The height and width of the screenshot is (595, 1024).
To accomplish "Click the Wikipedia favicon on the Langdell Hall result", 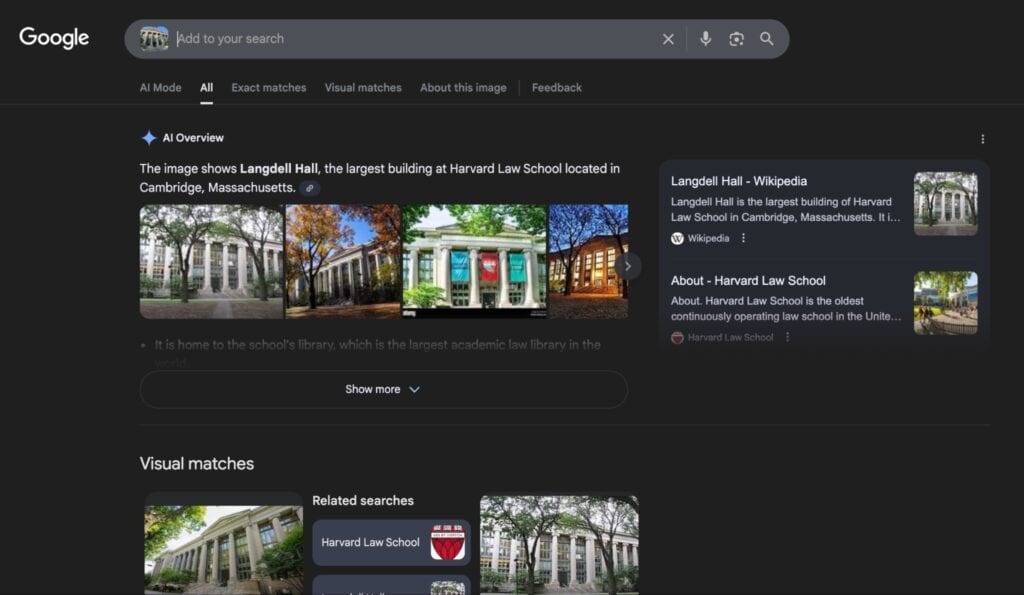I will pyautogui.click(x=676, y=238).
